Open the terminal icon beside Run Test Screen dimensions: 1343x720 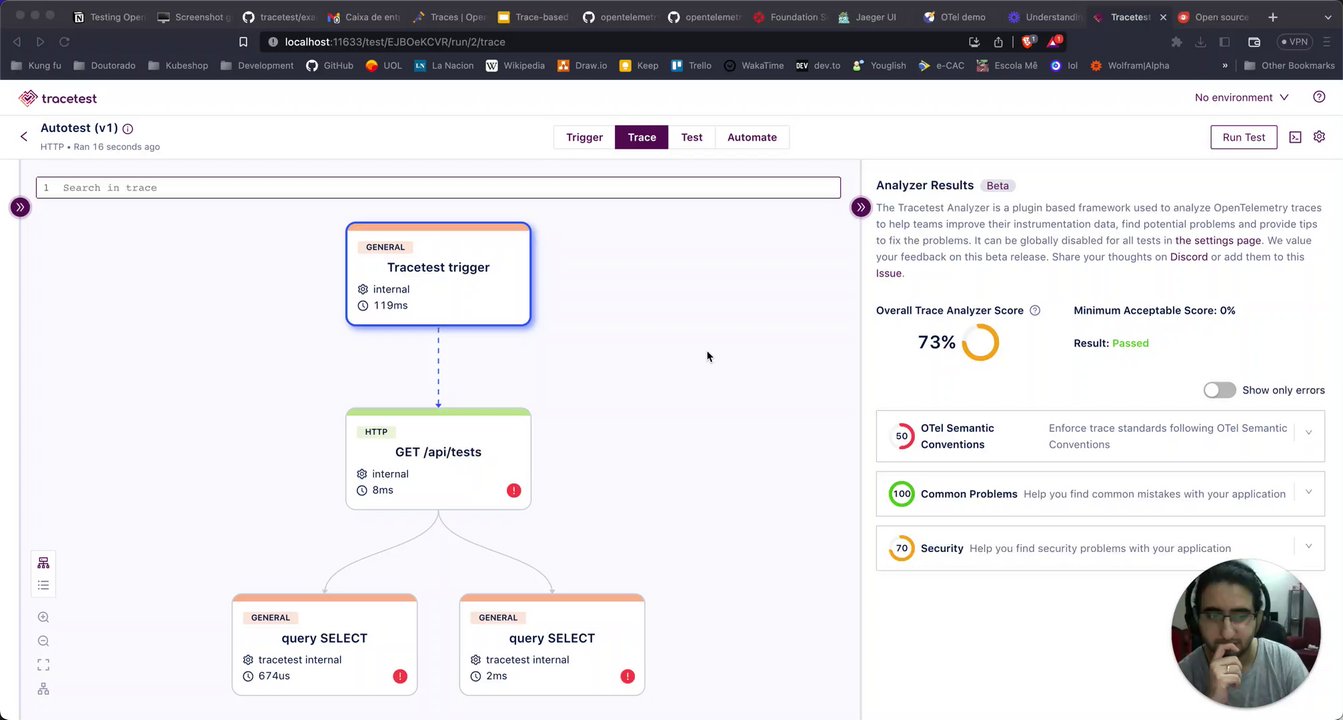coord(1295,137)
